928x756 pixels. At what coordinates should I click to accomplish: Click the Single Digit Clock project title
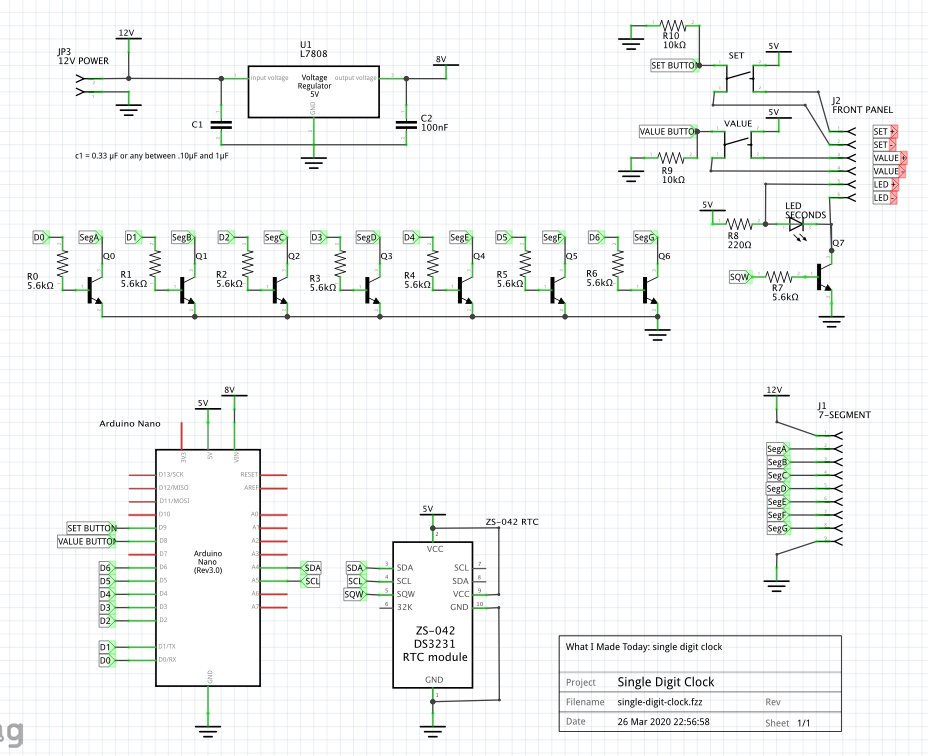pyautogui.click(x=665, y=682)
